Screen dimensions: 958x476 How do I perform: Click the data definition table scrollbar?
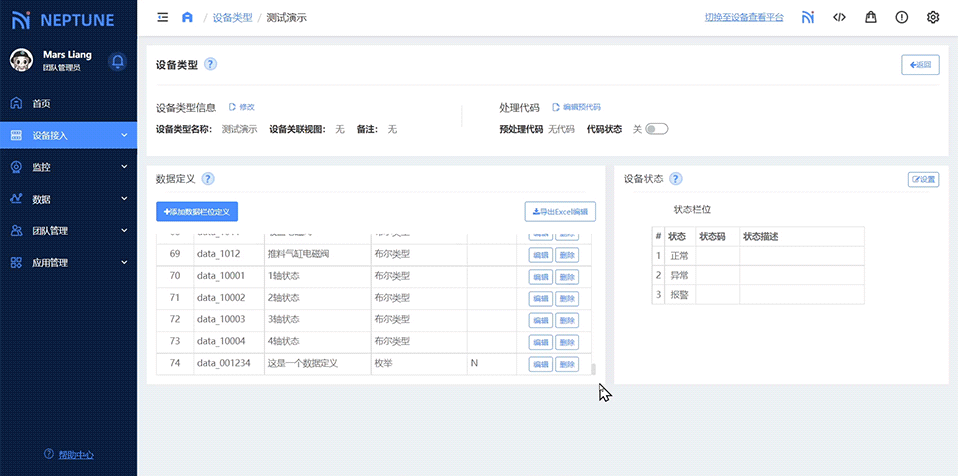[x=593, y=369]
